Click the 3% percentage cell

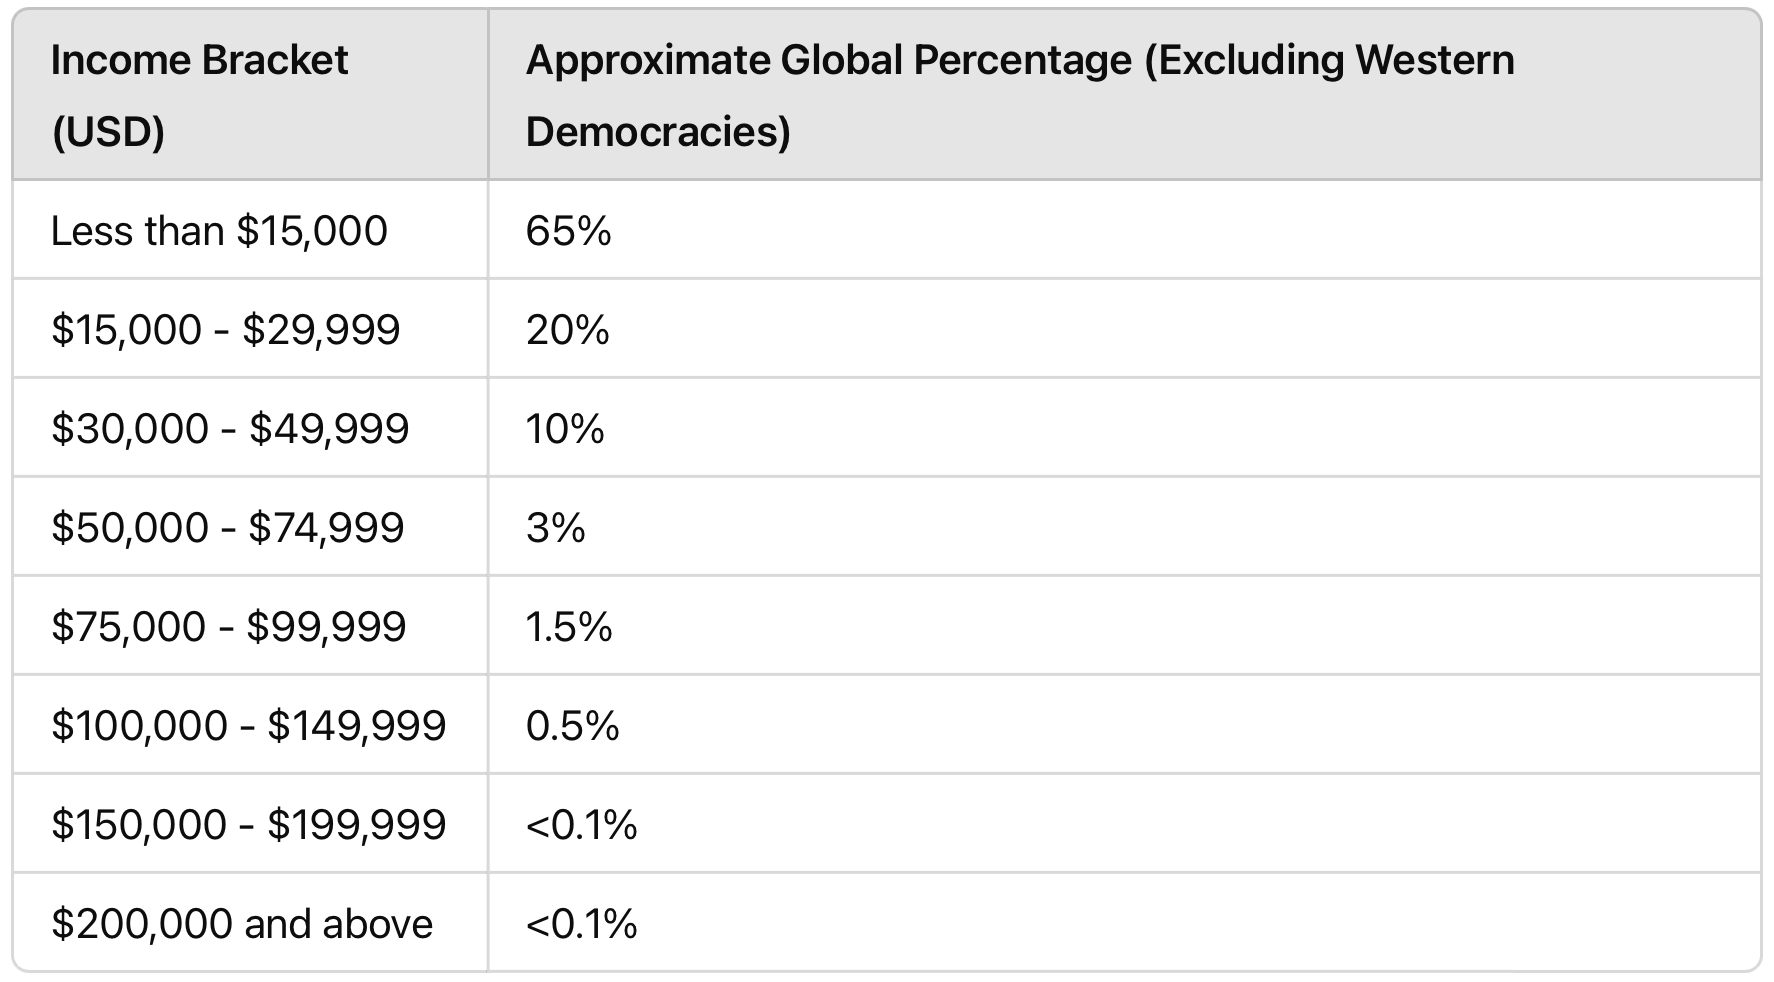point(555,527)
